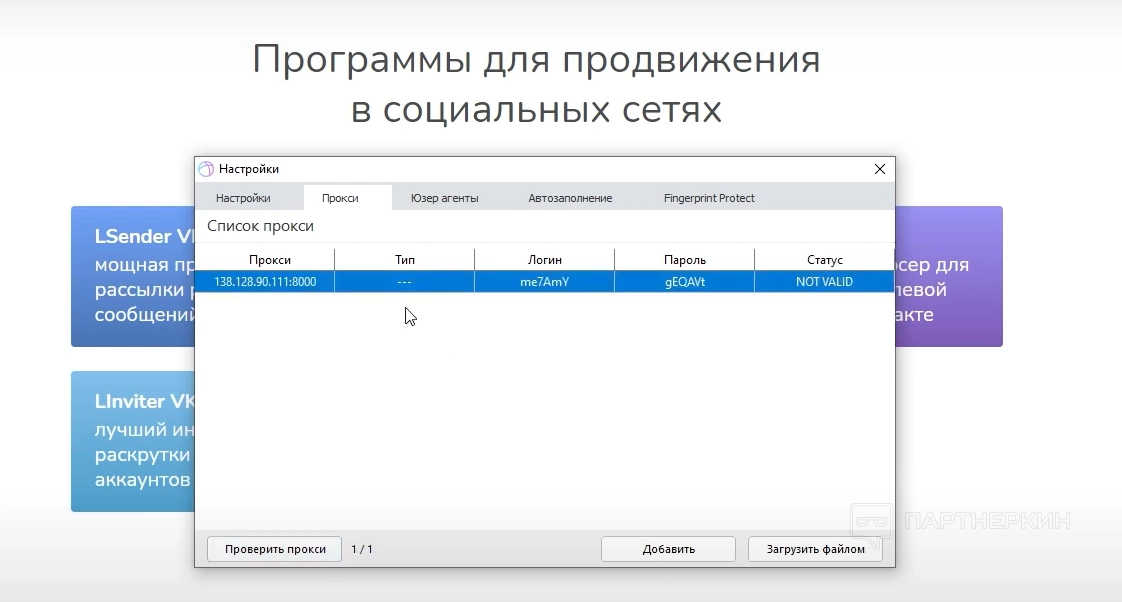This screenshot has width=1122, height=602.
Task: Click the NOT VALID status cell
Action: click(x=824, y=282)
